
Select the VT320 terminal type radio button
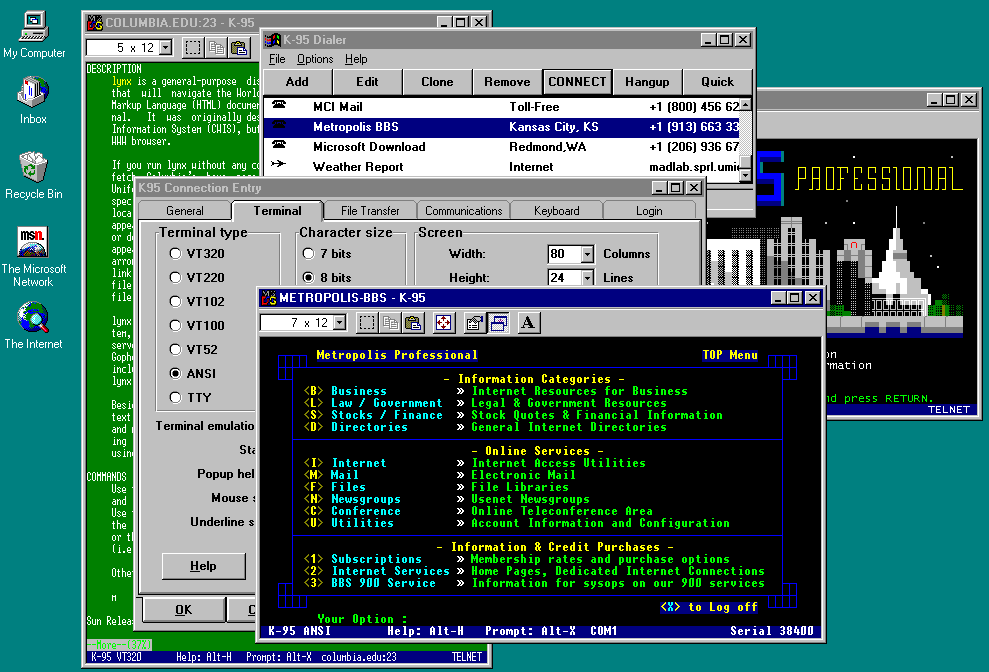pos(176,254)
